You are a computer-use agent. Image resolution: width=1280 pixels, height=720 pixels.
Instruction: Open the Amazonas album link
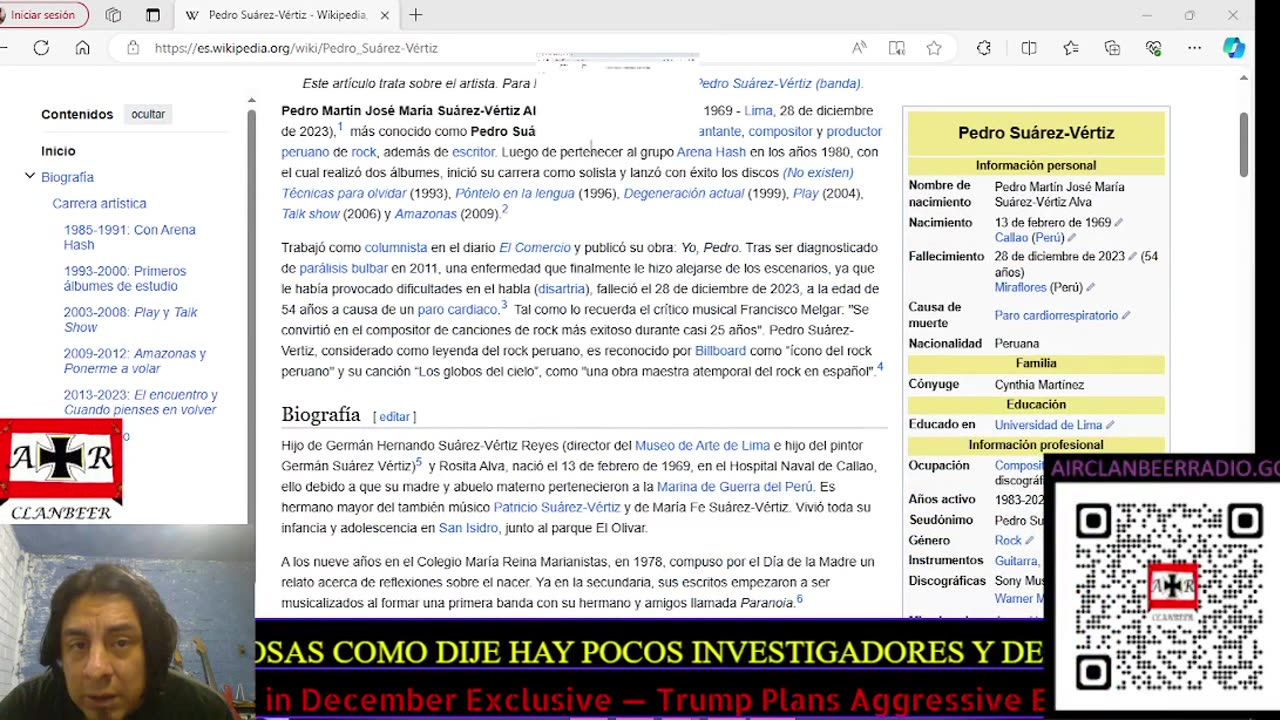426,214
